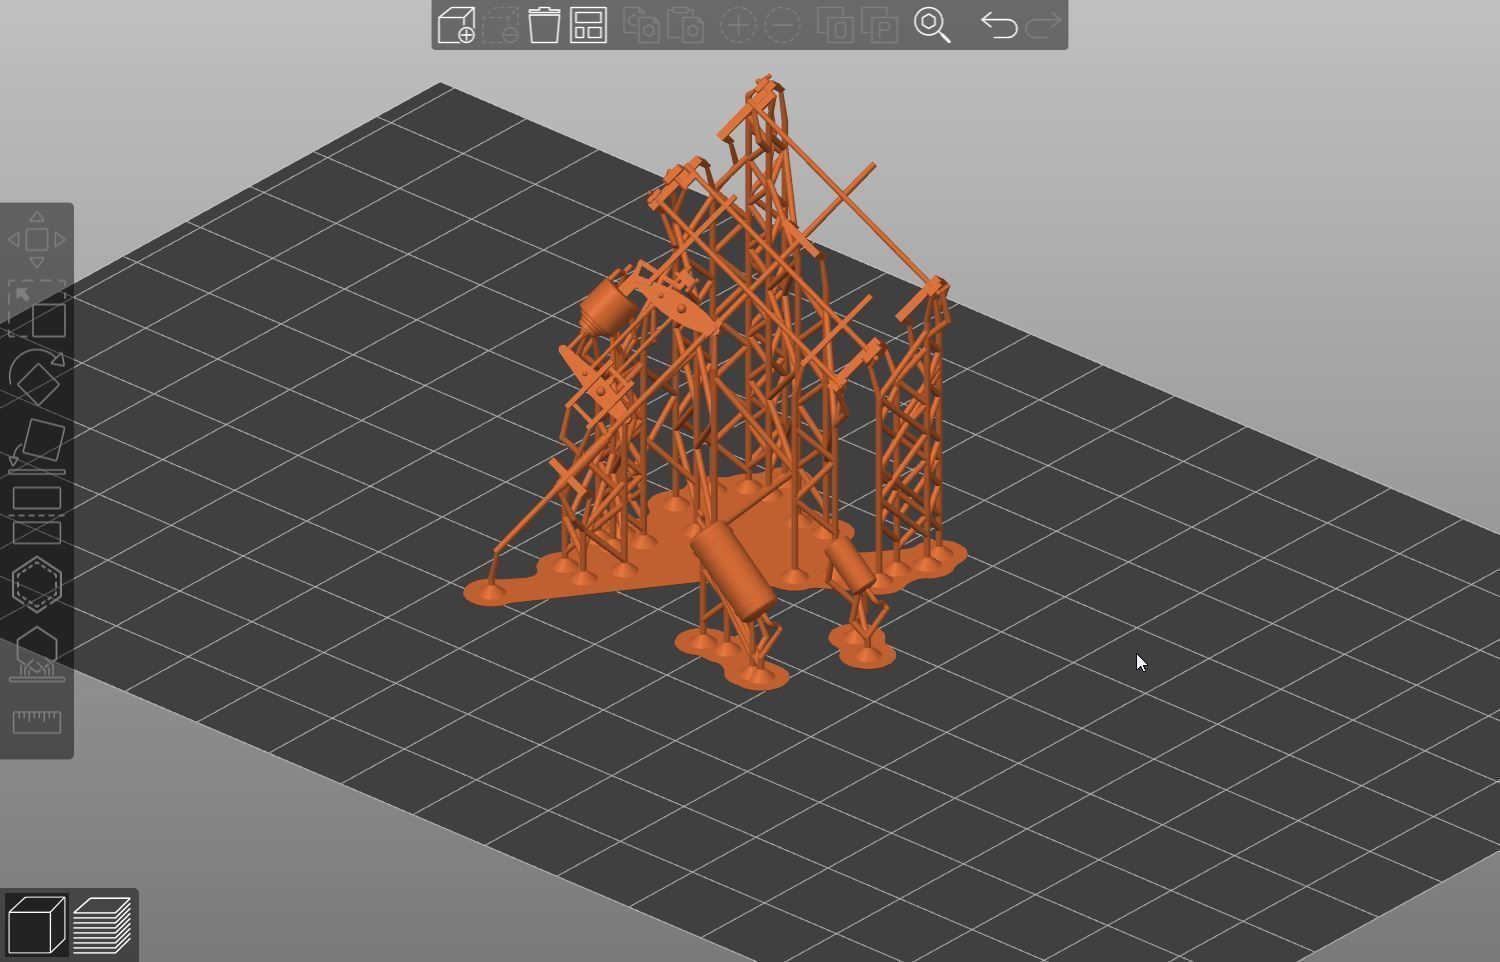Click the Split to parts icon

(x=879, y=25)
